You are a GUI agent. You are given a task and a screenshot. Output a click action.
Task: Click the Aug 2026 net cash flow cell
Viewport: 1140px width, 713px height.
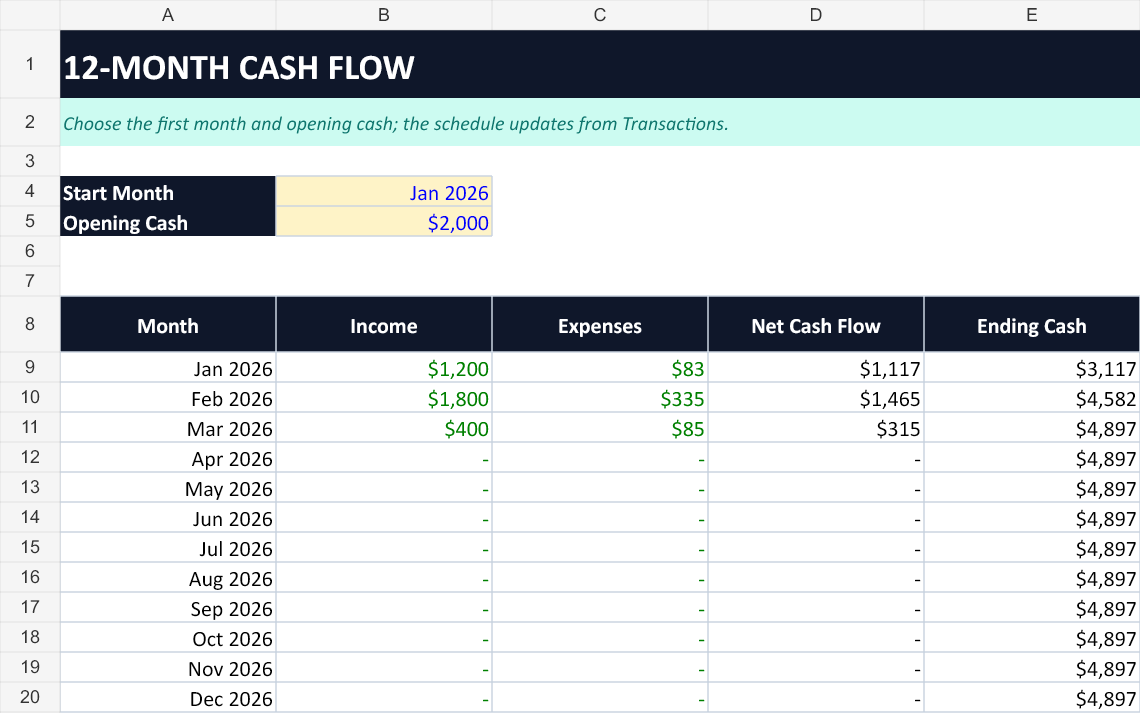816,578
